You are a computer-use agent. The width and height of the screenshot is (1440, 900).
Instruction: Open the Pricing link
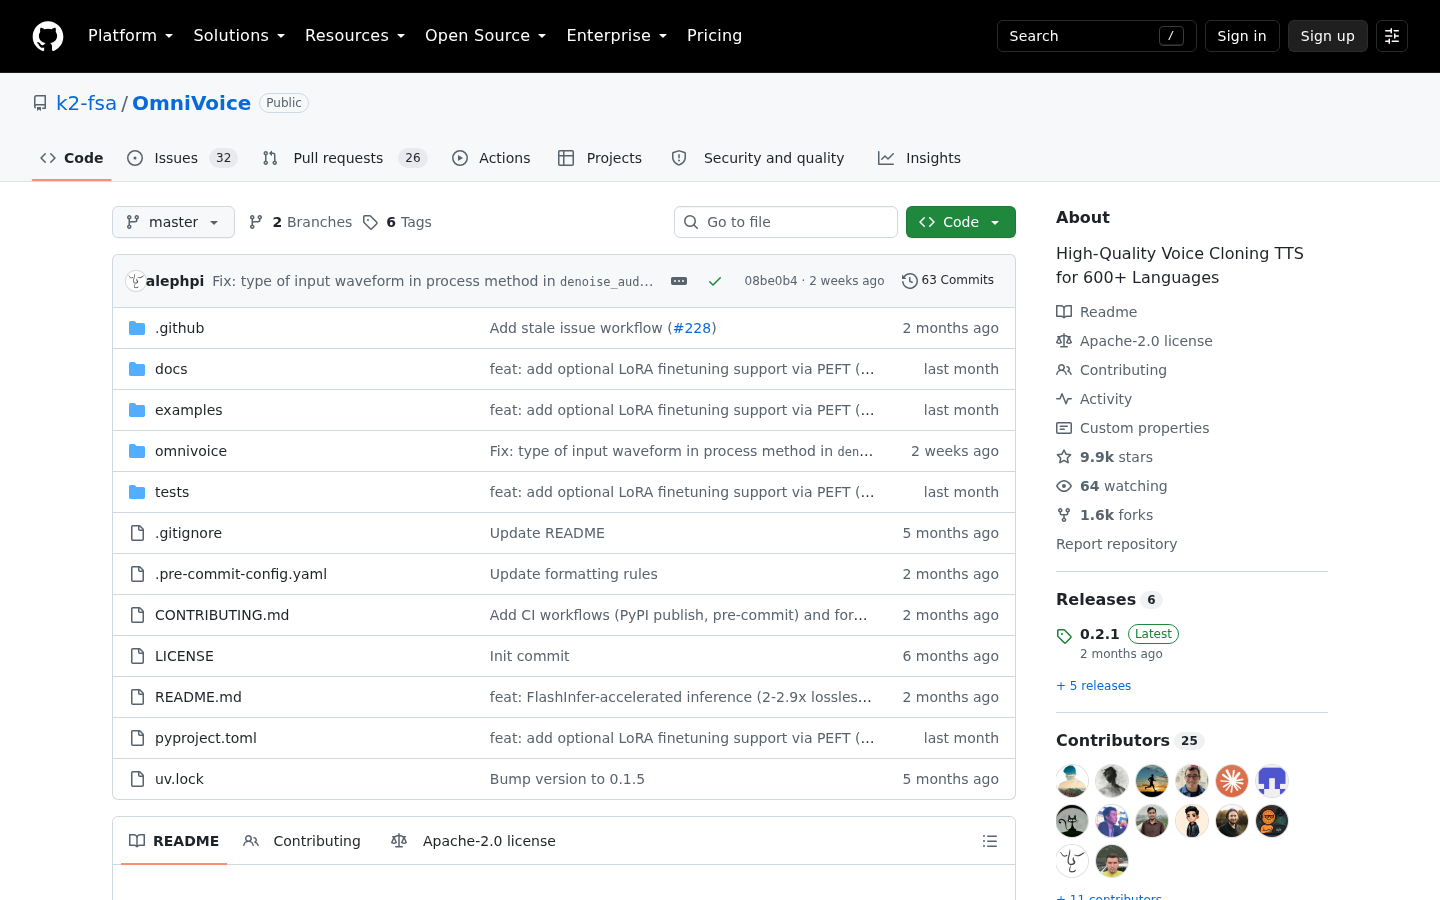[714, 36]
